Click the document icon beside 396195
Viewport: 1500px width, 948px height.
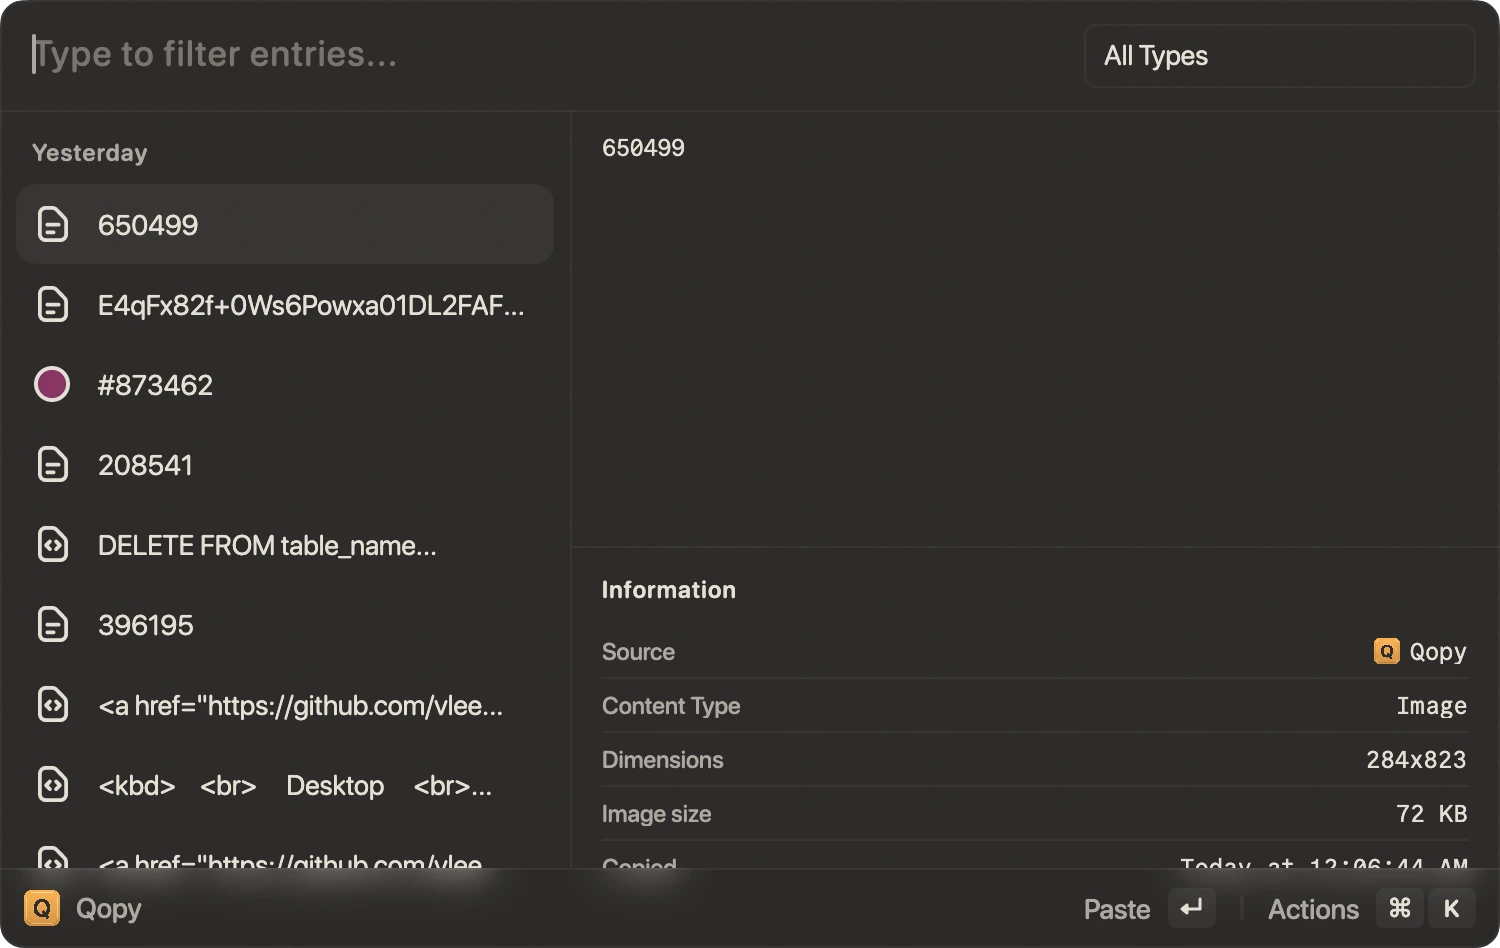(52, 624)
